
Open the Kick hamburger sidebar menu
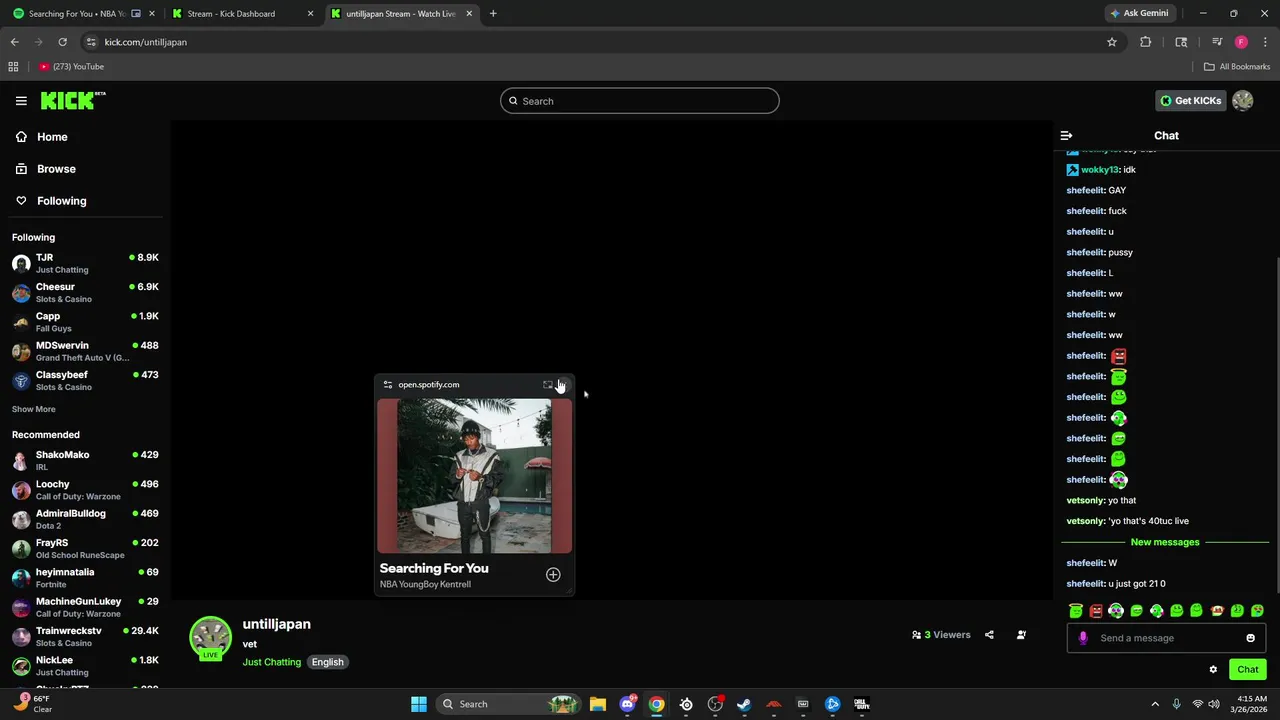[21, 100]
